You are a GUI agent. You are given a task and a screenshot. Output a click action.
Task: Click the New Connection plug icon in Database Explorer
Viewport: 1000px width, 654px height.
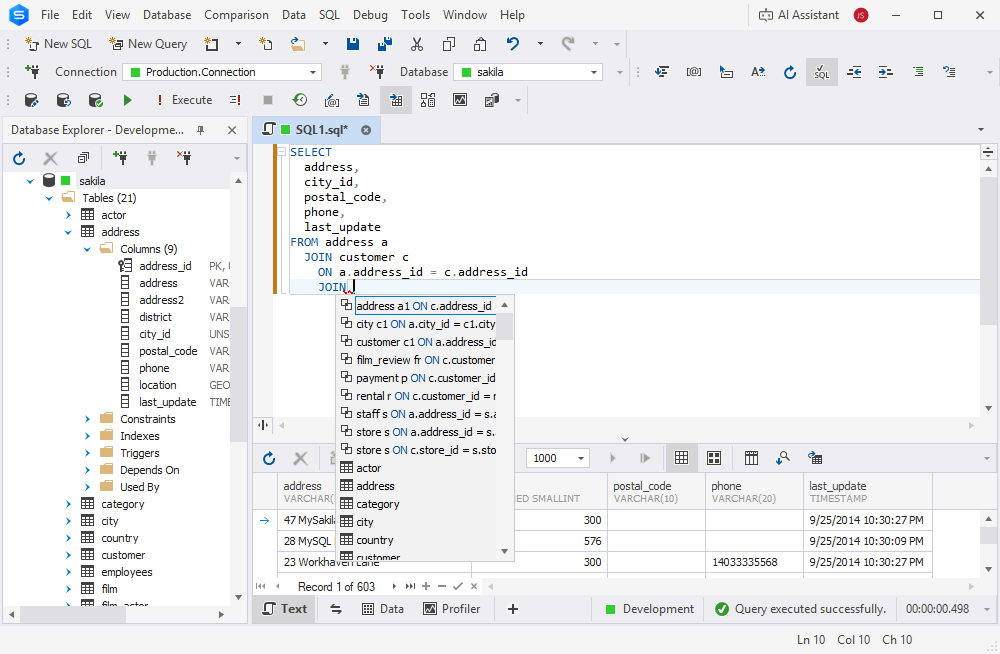[x=119, y=158]
